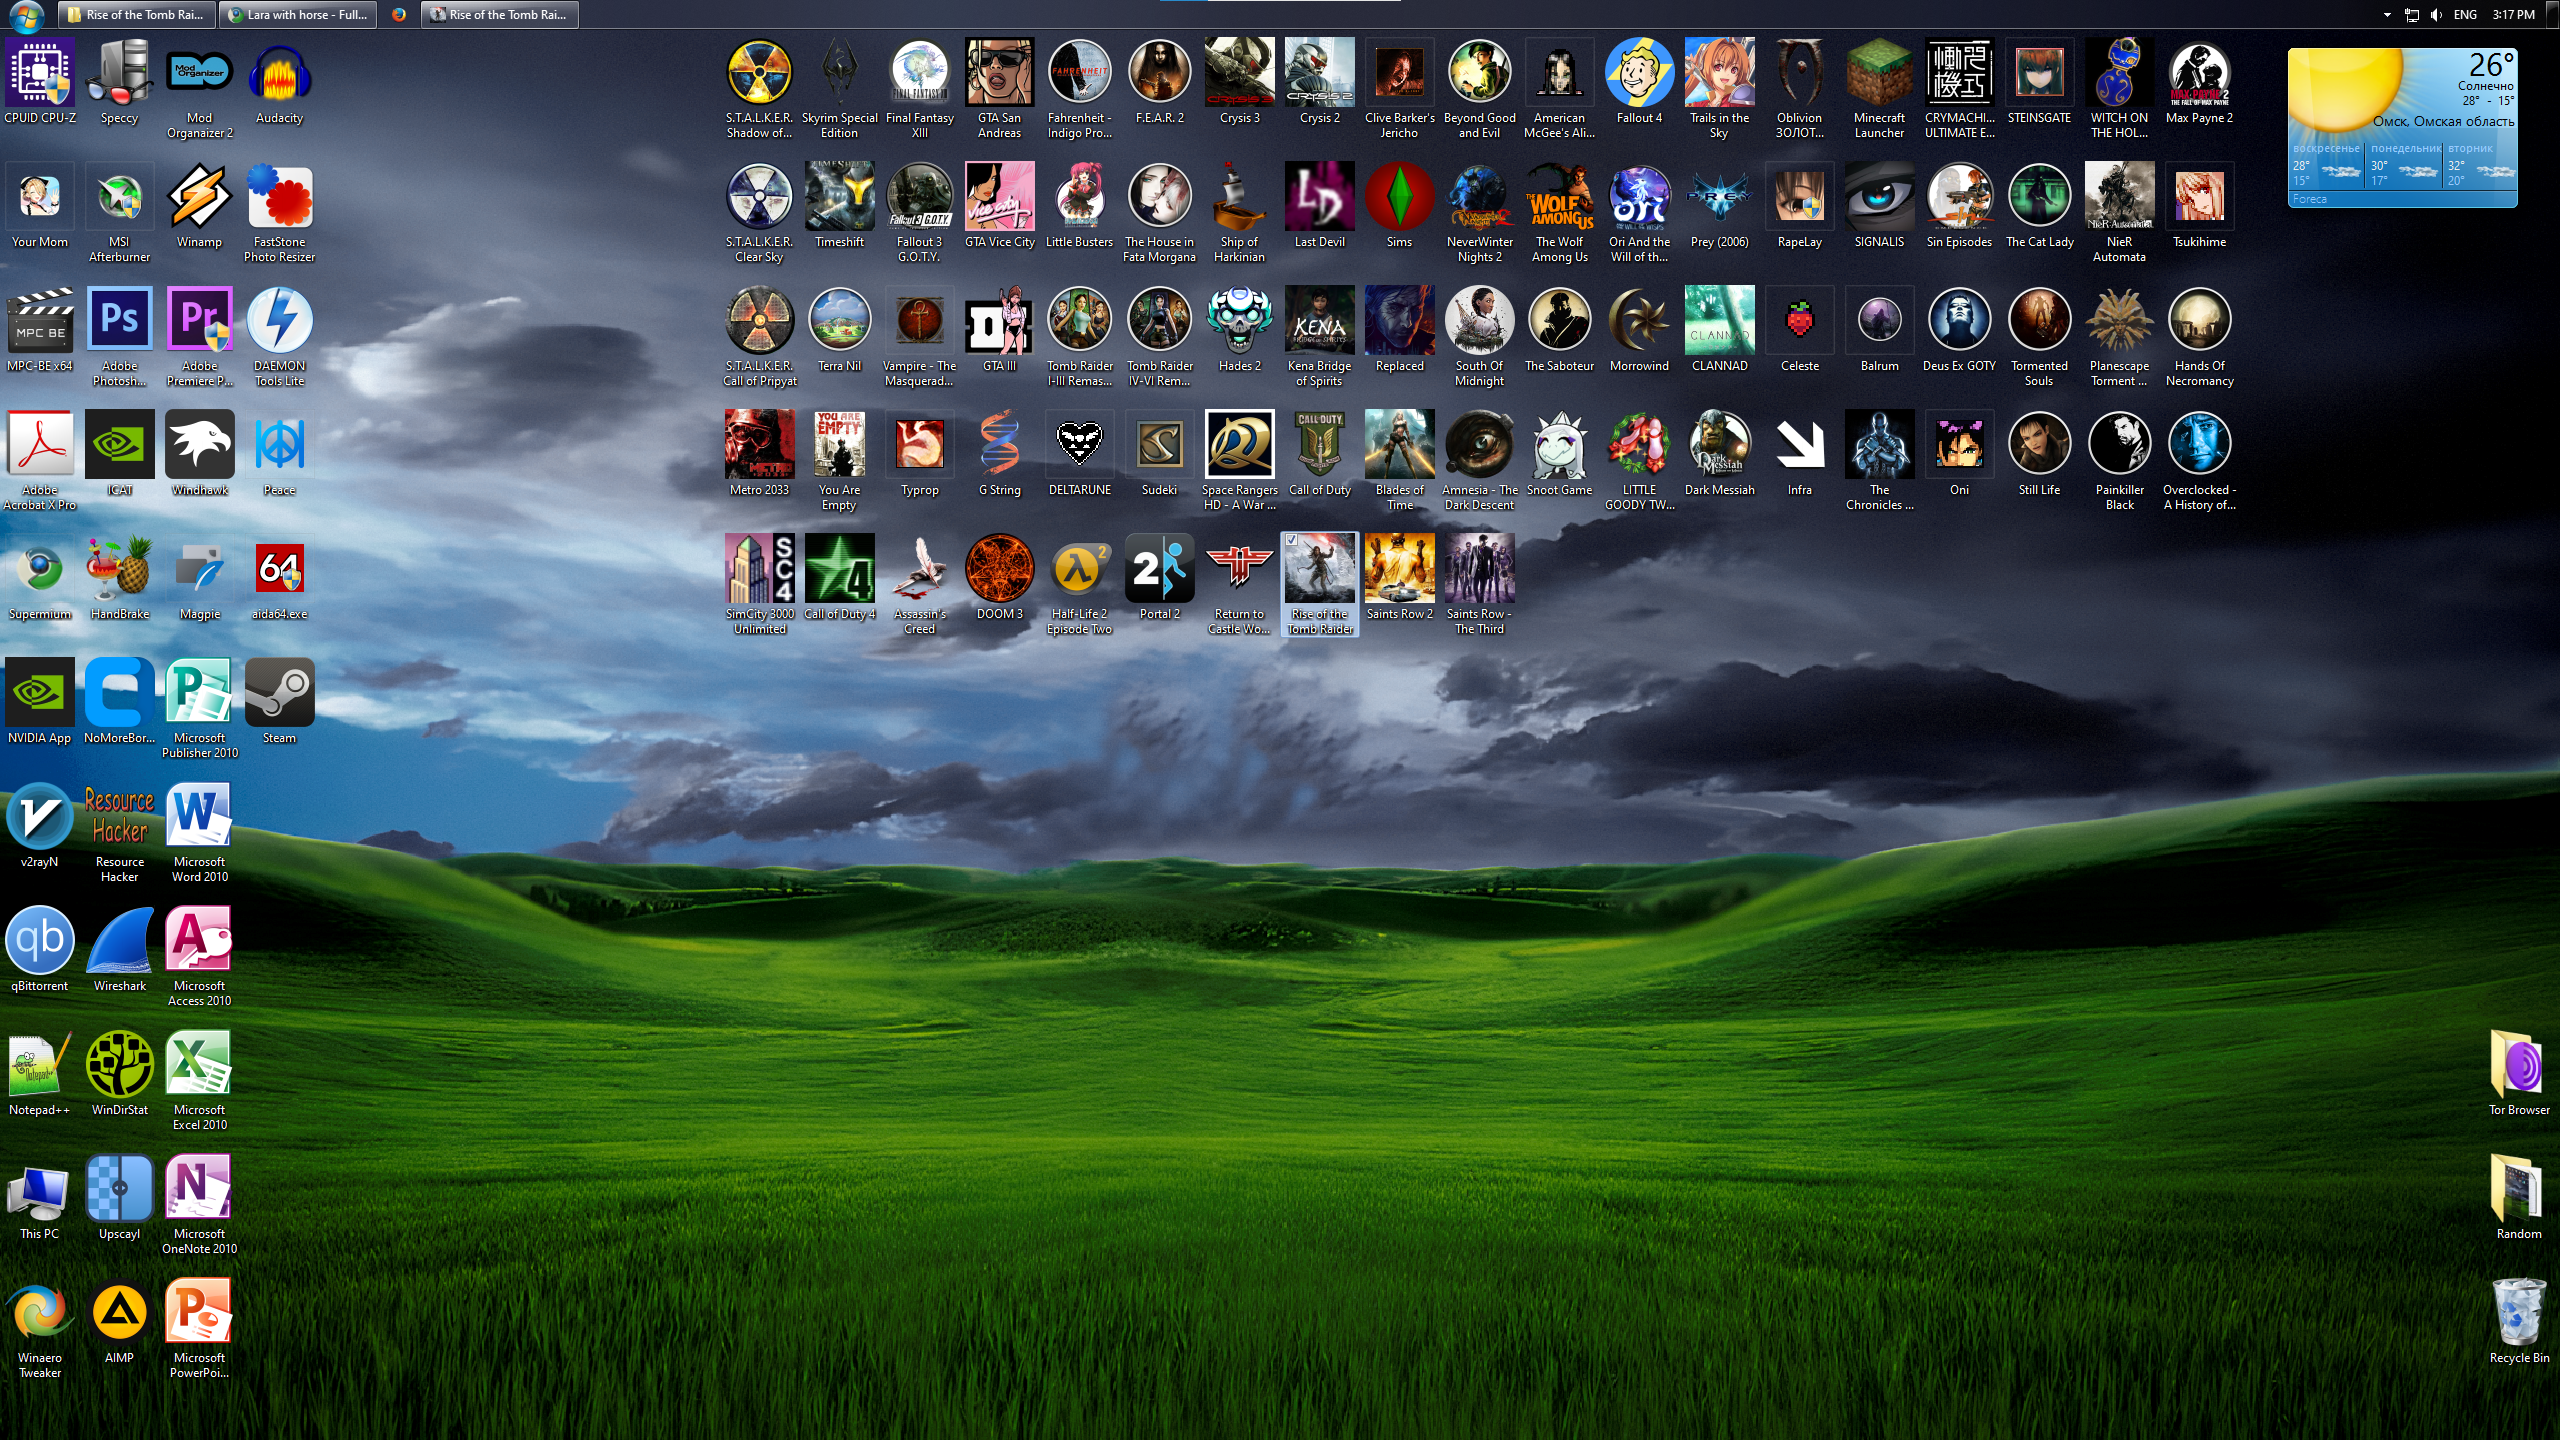
Task: Click the SIGNALIS eye icon
Action: point(1880,196)
